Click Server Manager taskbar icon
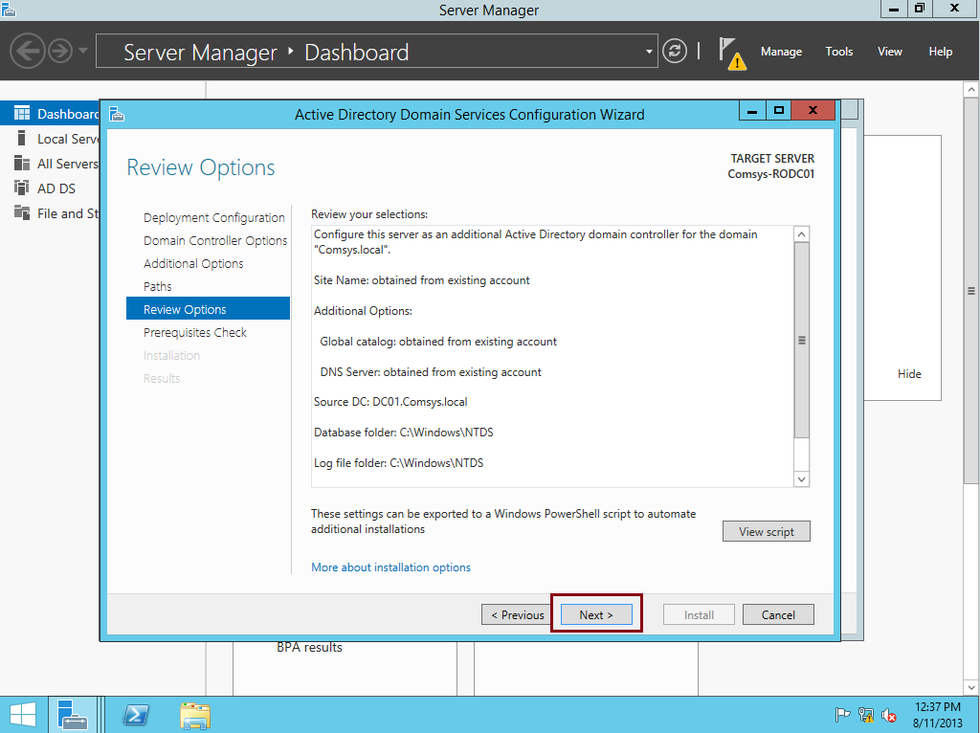 point(72,715)
